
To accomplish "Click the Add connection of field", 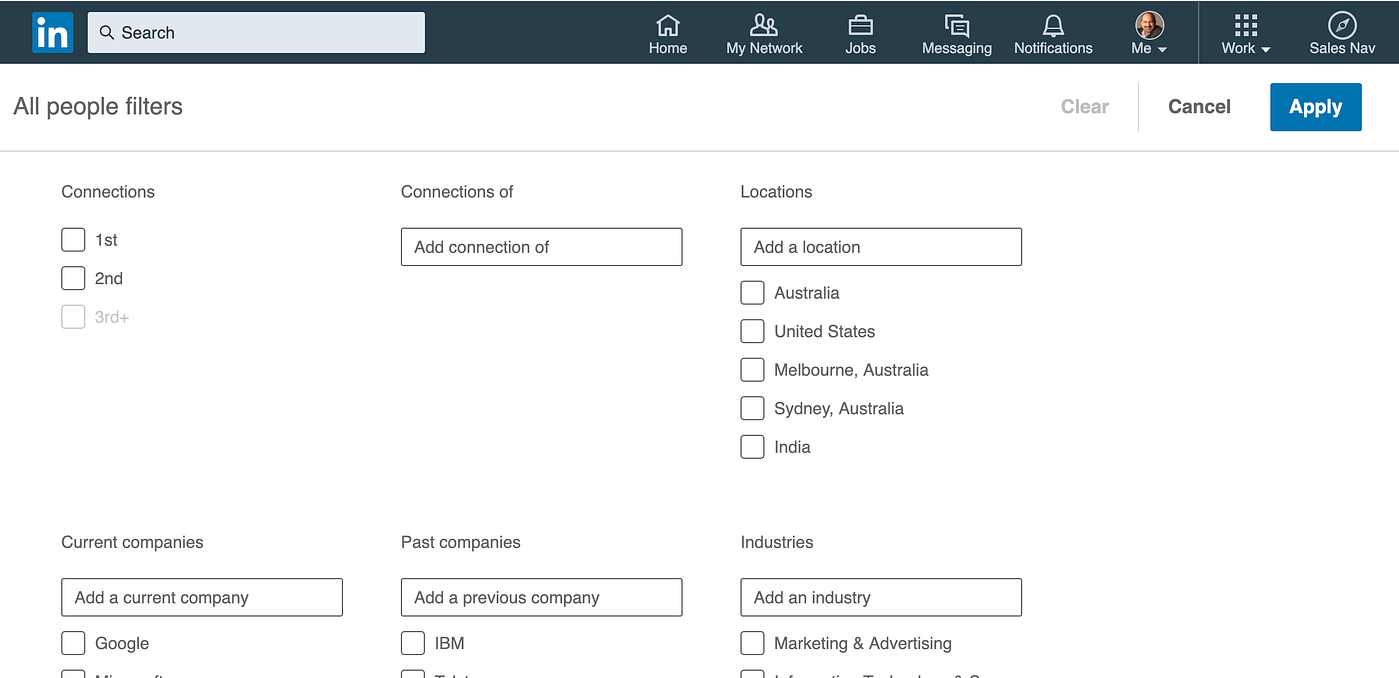I will point(541,247).
